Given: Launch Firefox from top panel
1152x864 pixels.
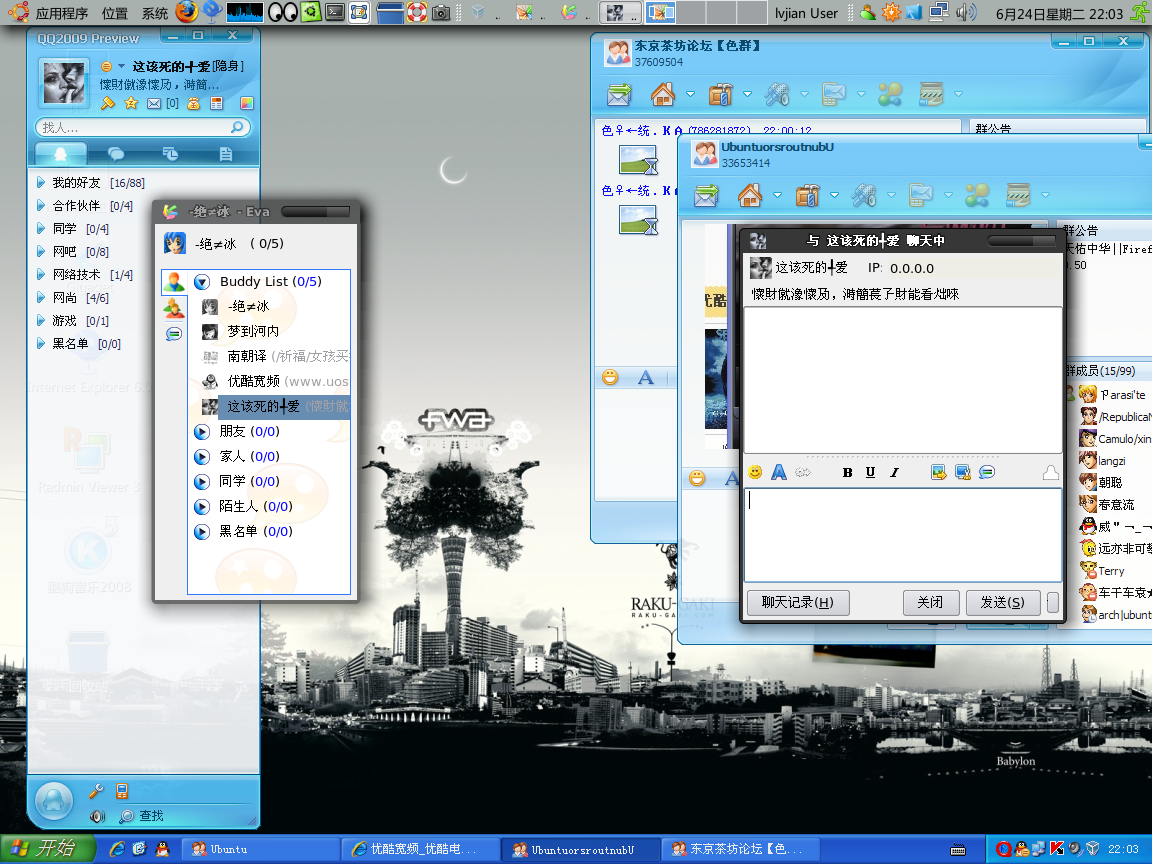Looking at the screenshot, I should [187, 12].
